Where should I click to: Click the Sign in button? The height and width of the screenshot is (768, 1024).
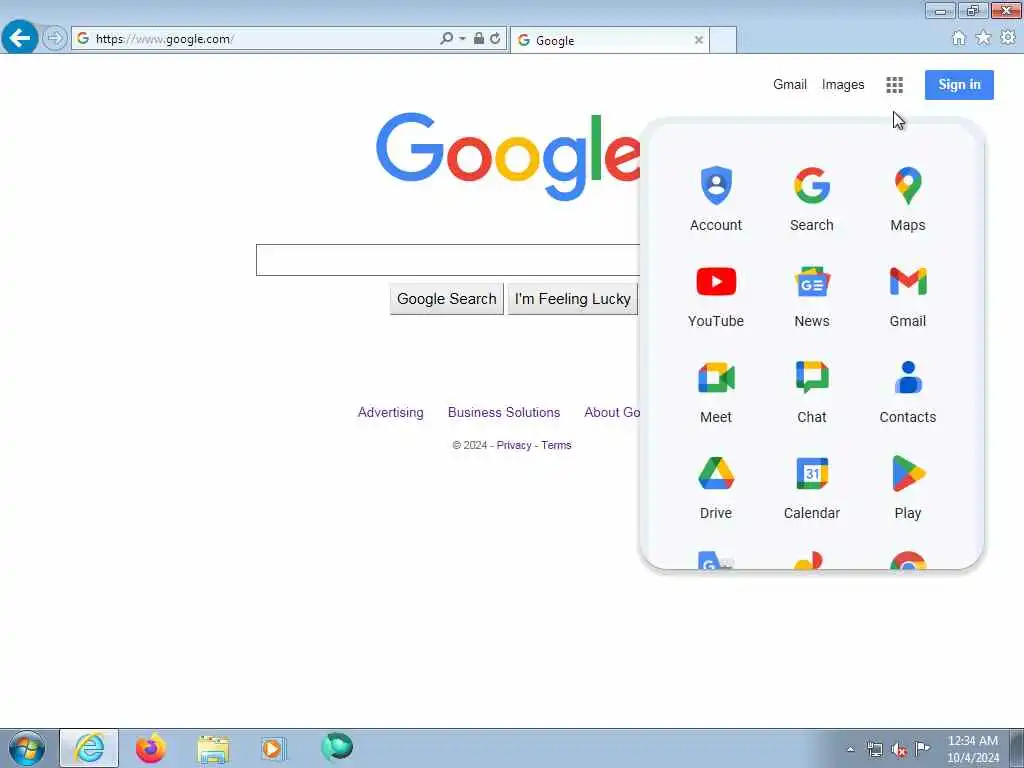coord(959,85)
